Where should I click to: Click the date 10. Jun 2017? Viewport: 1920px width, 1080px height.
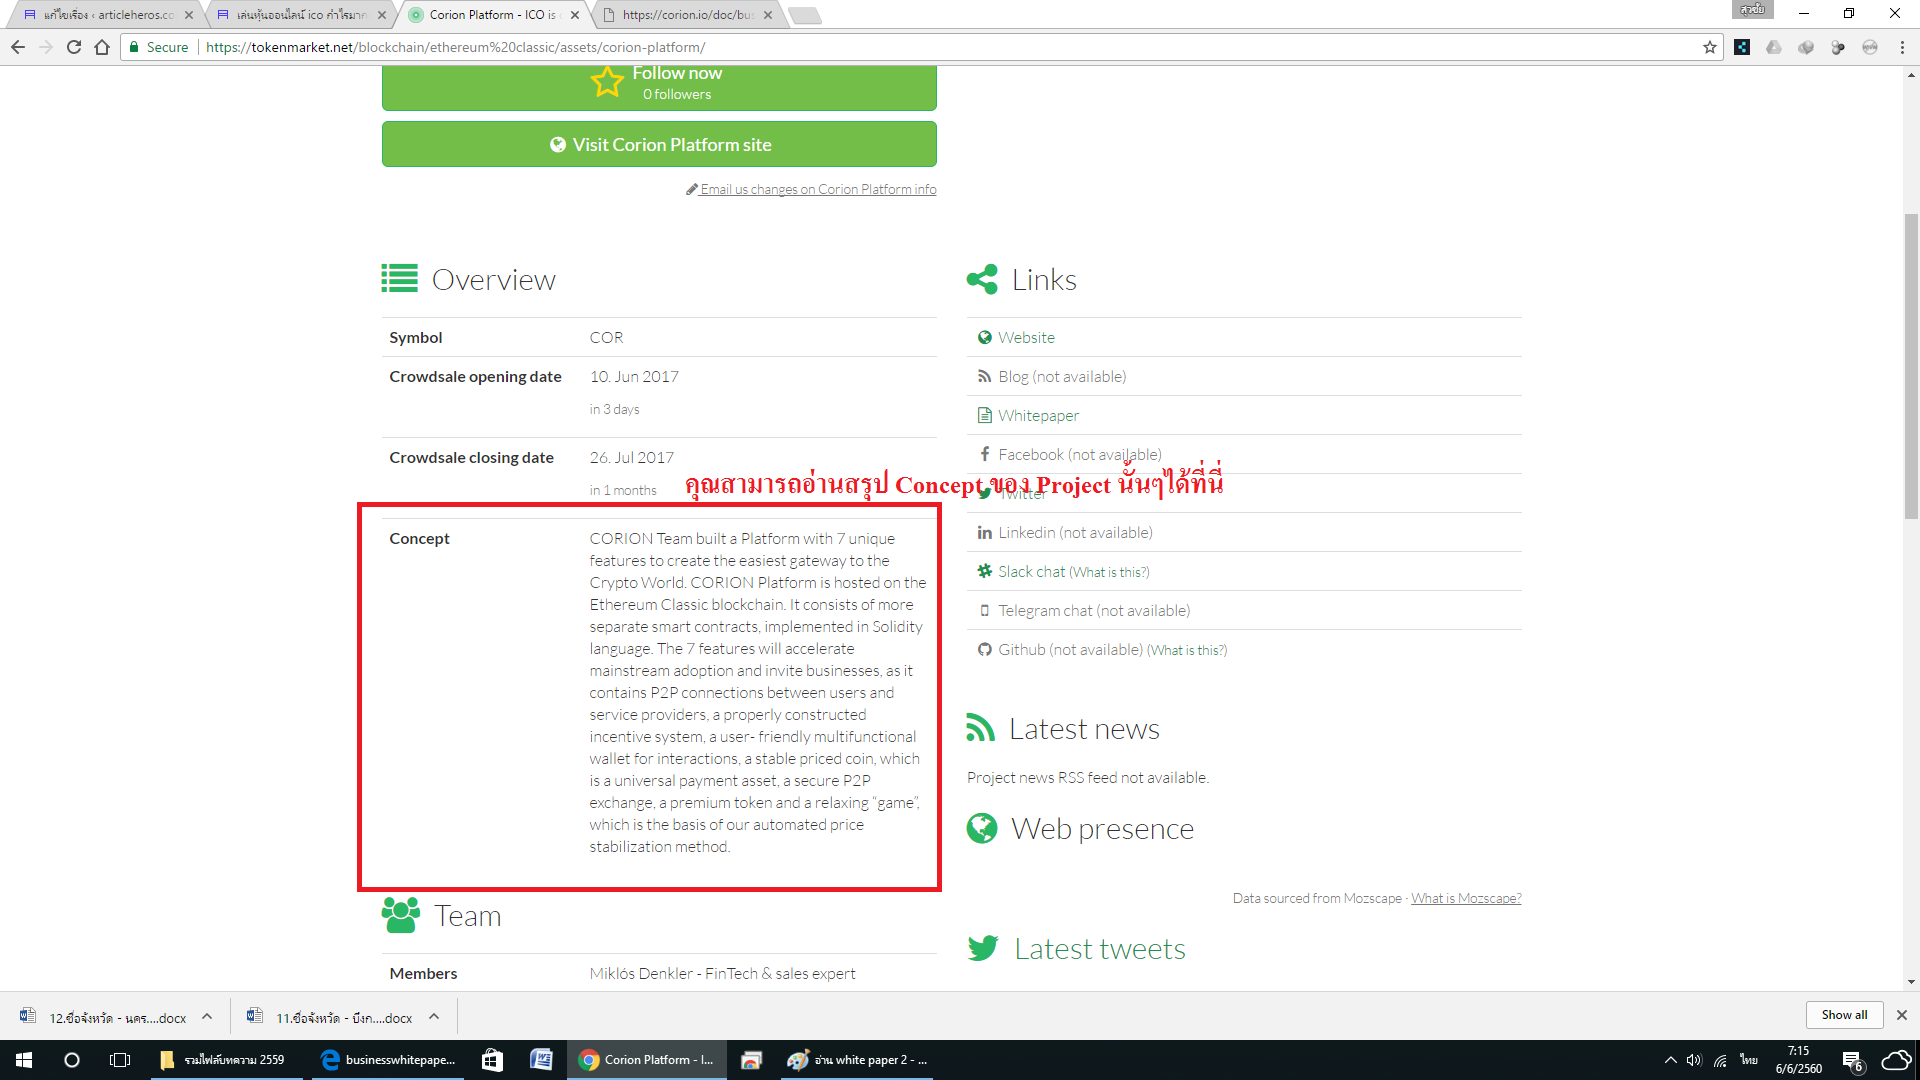pyautogui.click(x=634, y=376)
